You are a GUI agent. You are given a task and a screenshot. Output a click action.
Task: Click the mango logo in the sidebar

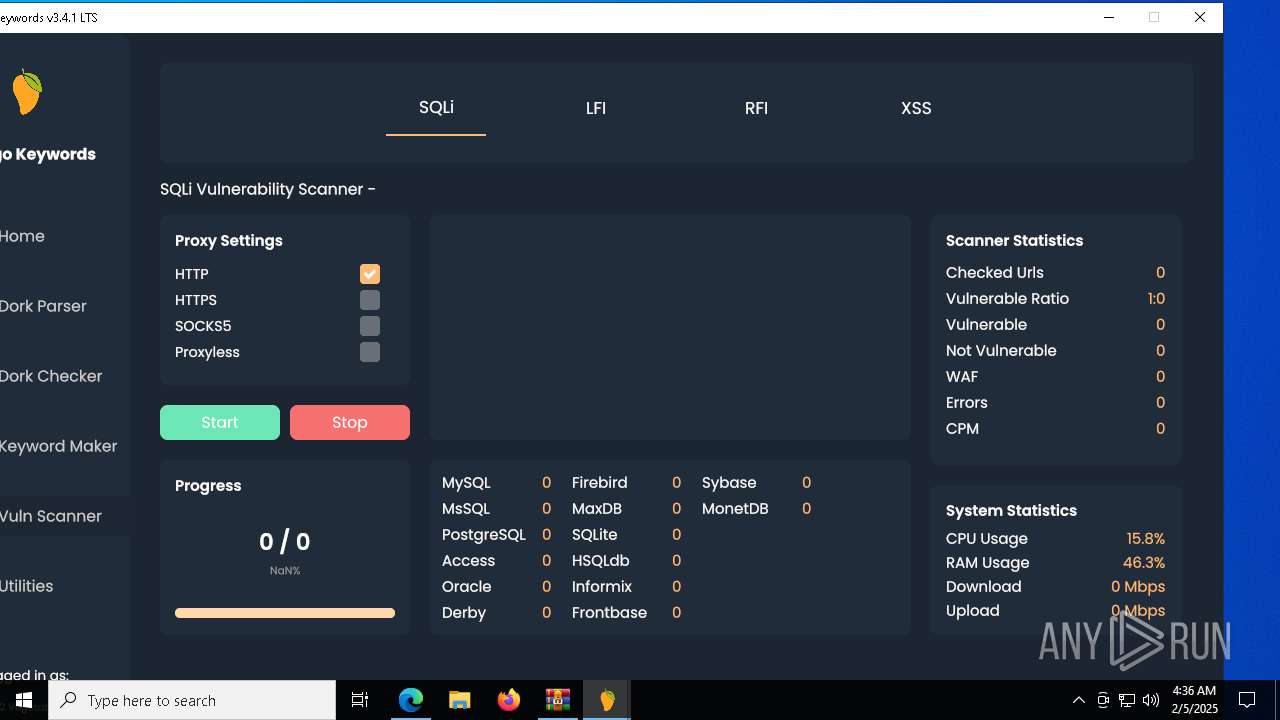click(x=27, y=92)
